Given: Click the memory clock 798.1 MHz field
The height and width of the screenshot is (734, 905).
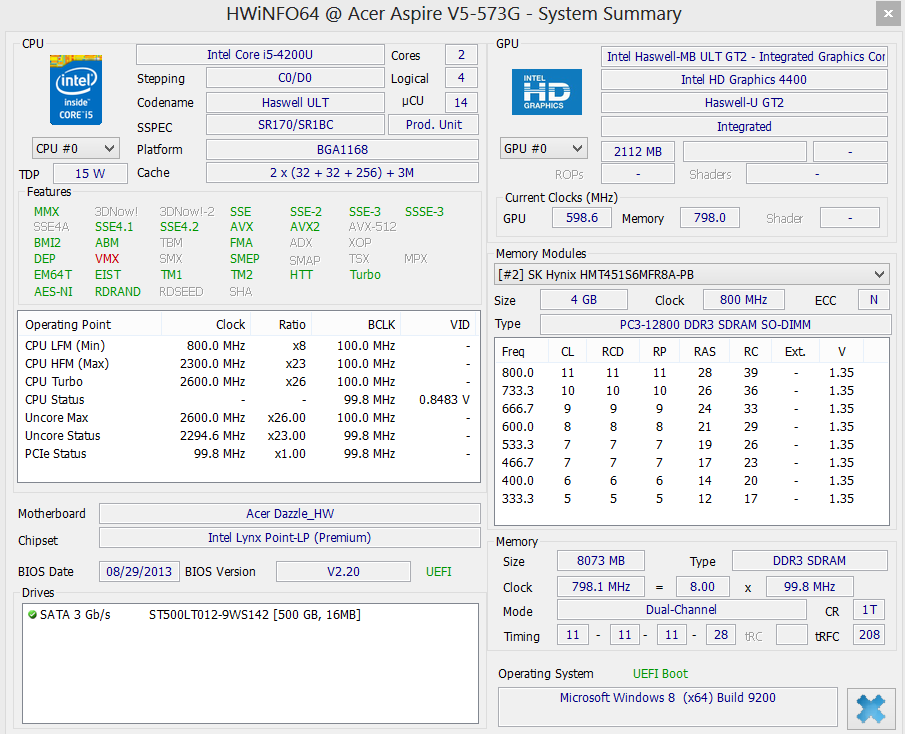Looking at the screenshot, I should pyautogui.click(x=601, y=587).
